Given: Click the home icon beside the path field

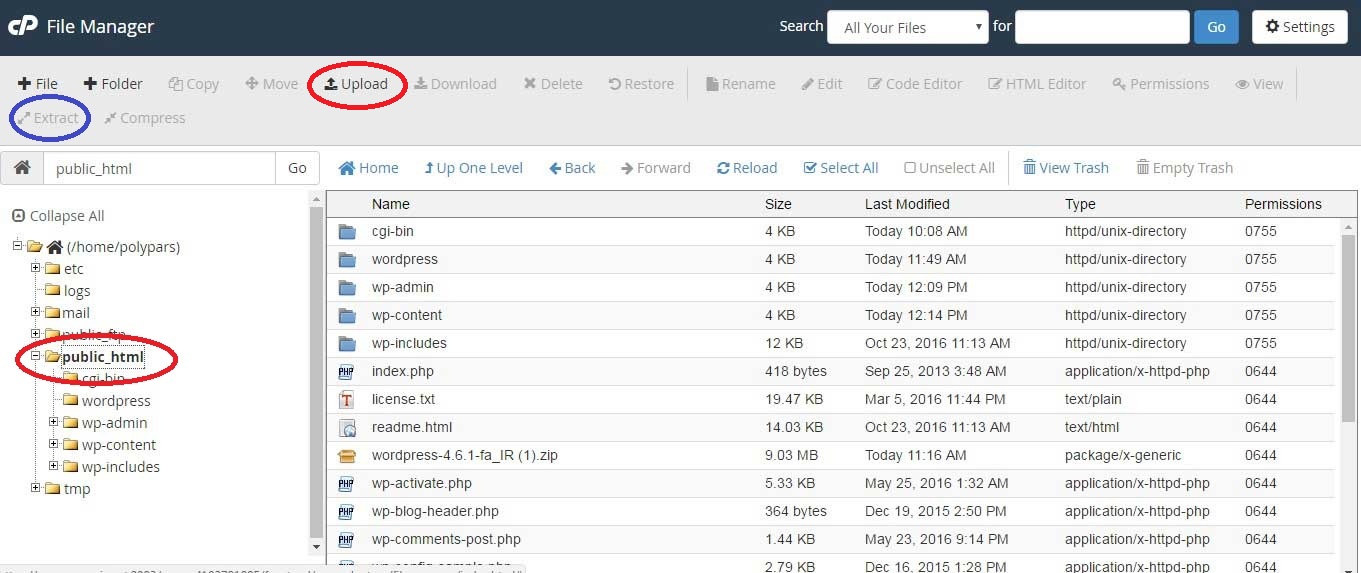Looking at the screenshot, I should (x=22, y=168).
